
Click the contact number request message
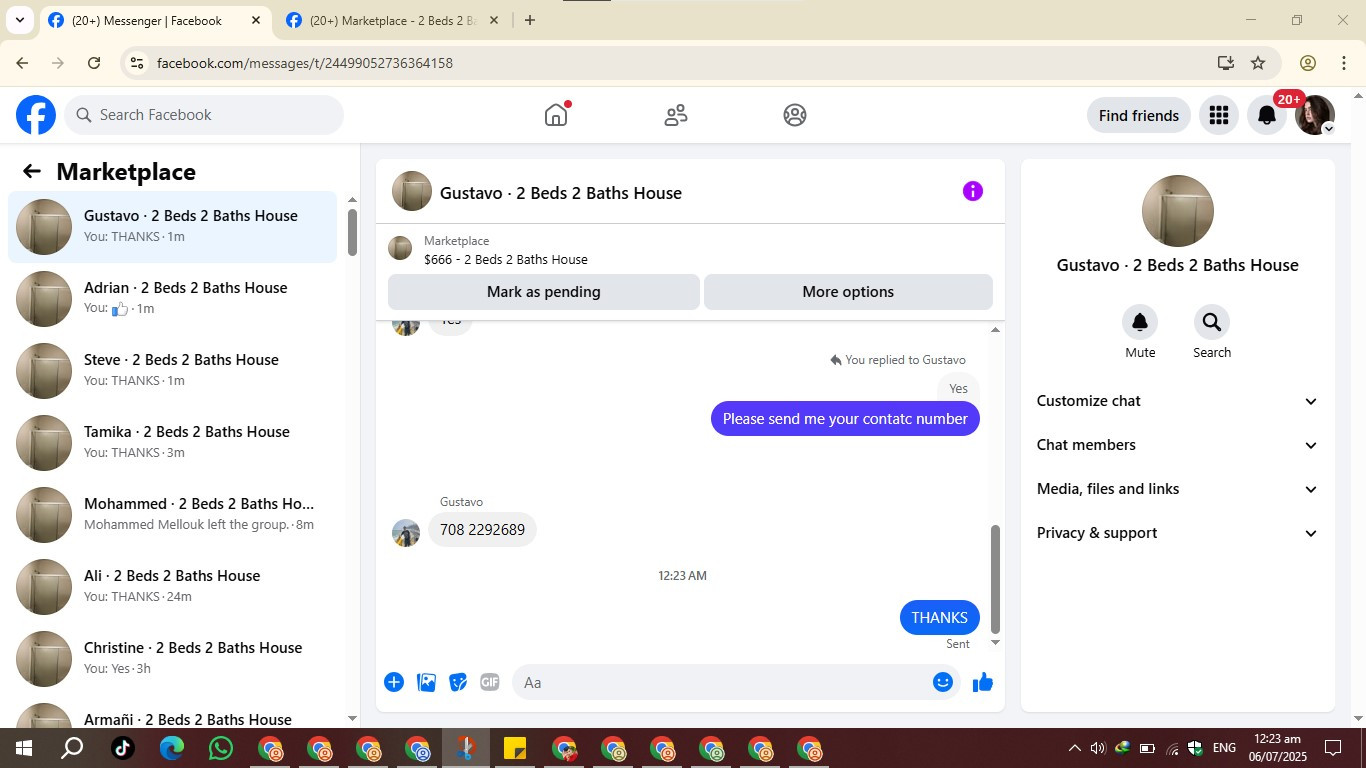[845, 419]
